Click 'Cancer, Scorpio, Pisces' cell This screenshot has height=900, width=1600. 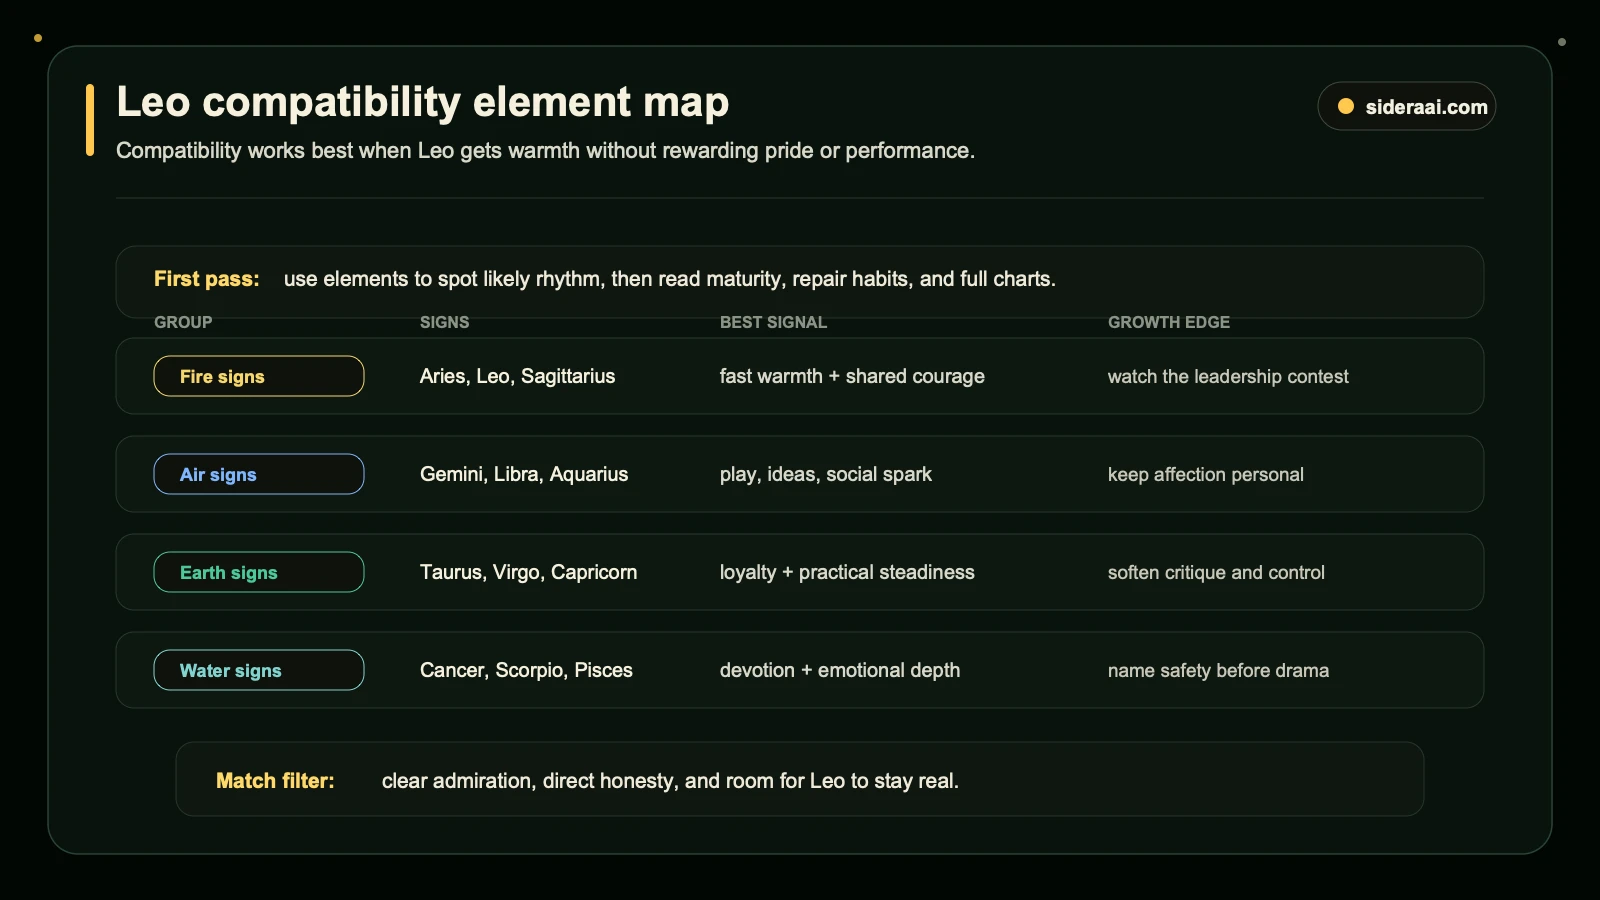(526, 670)
